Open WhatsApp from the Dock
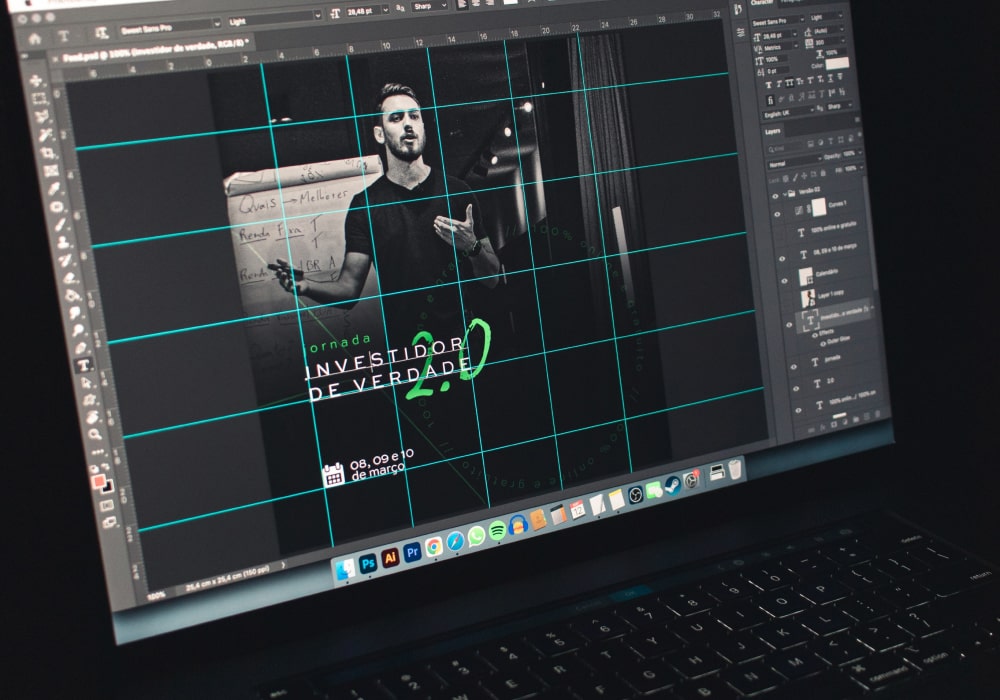This screenshot has height=700, width=1000. pyautogui.click(x=476, y=536)
